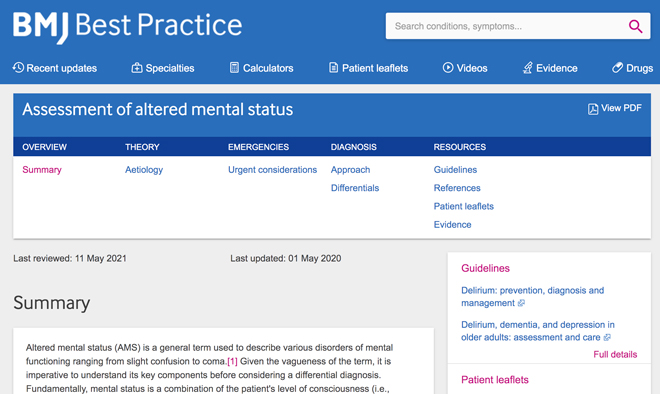Open Patient leaflets in the top navigation
This screenshot has height=394, width=660.
point(368,68)
